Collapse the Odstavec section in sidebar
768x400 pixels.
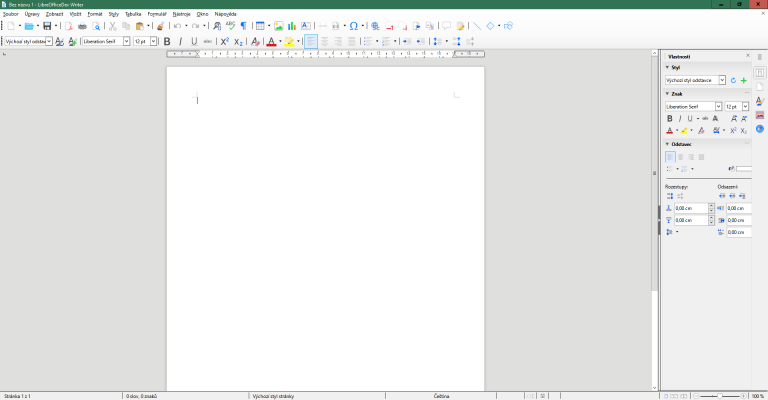pyautogui.click(x=667, y=144)
